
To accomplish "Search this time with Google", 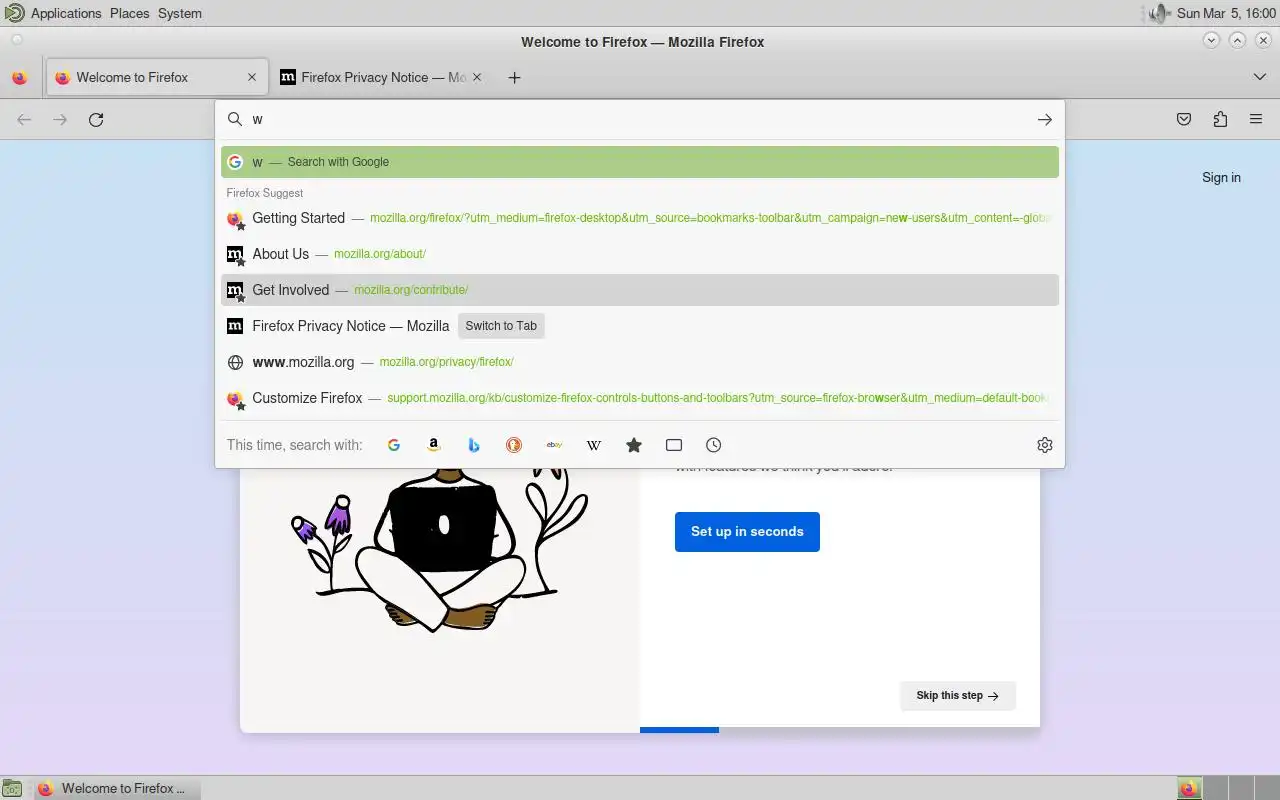I will point(394,445).
